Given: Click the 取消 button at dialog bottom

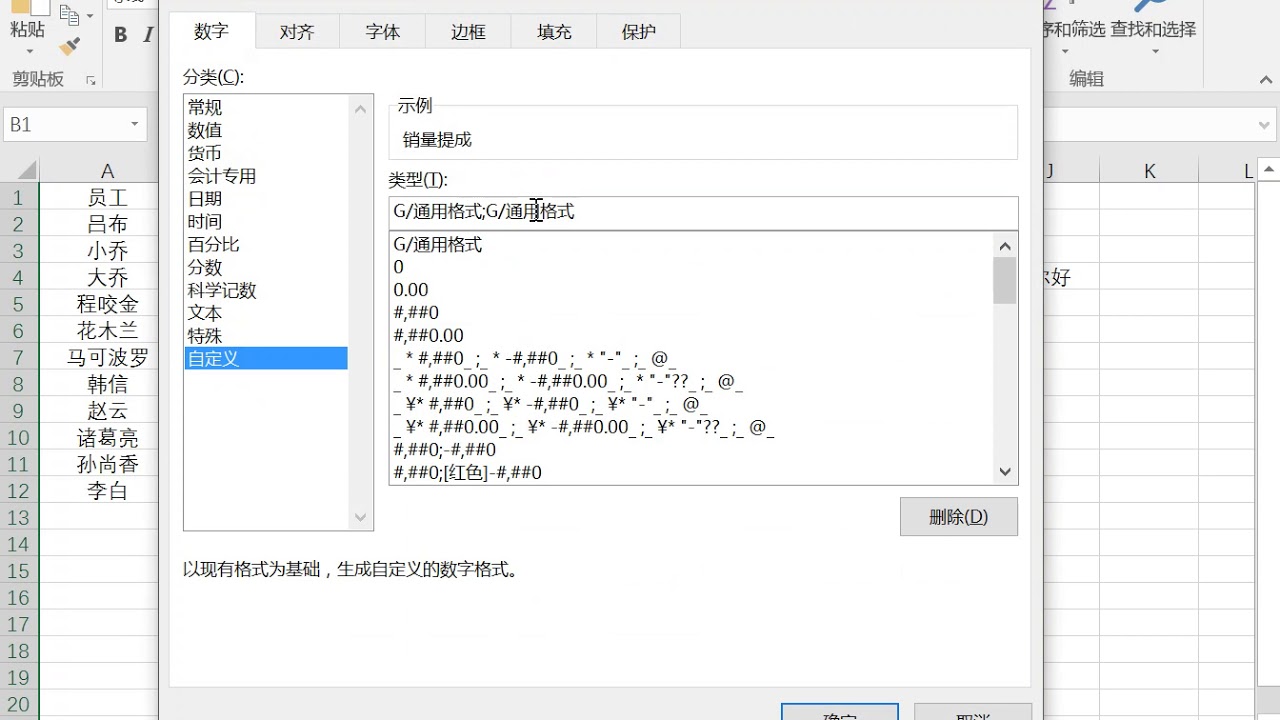Looking at the screenshot, I should (x=972, y=712).
